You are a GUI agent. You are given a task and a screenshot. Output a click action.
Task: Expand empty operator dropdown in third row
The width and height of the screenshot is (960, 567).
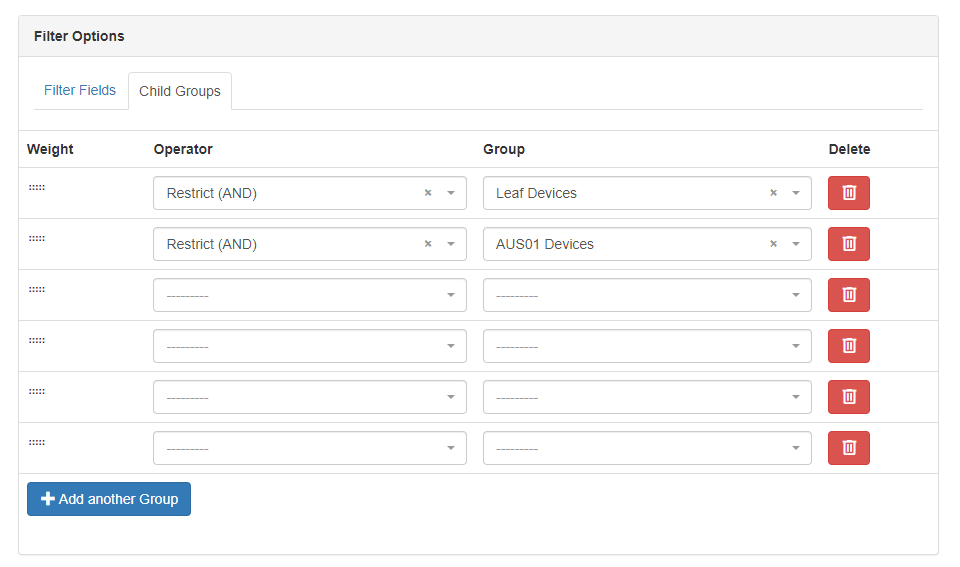point(309,295)
